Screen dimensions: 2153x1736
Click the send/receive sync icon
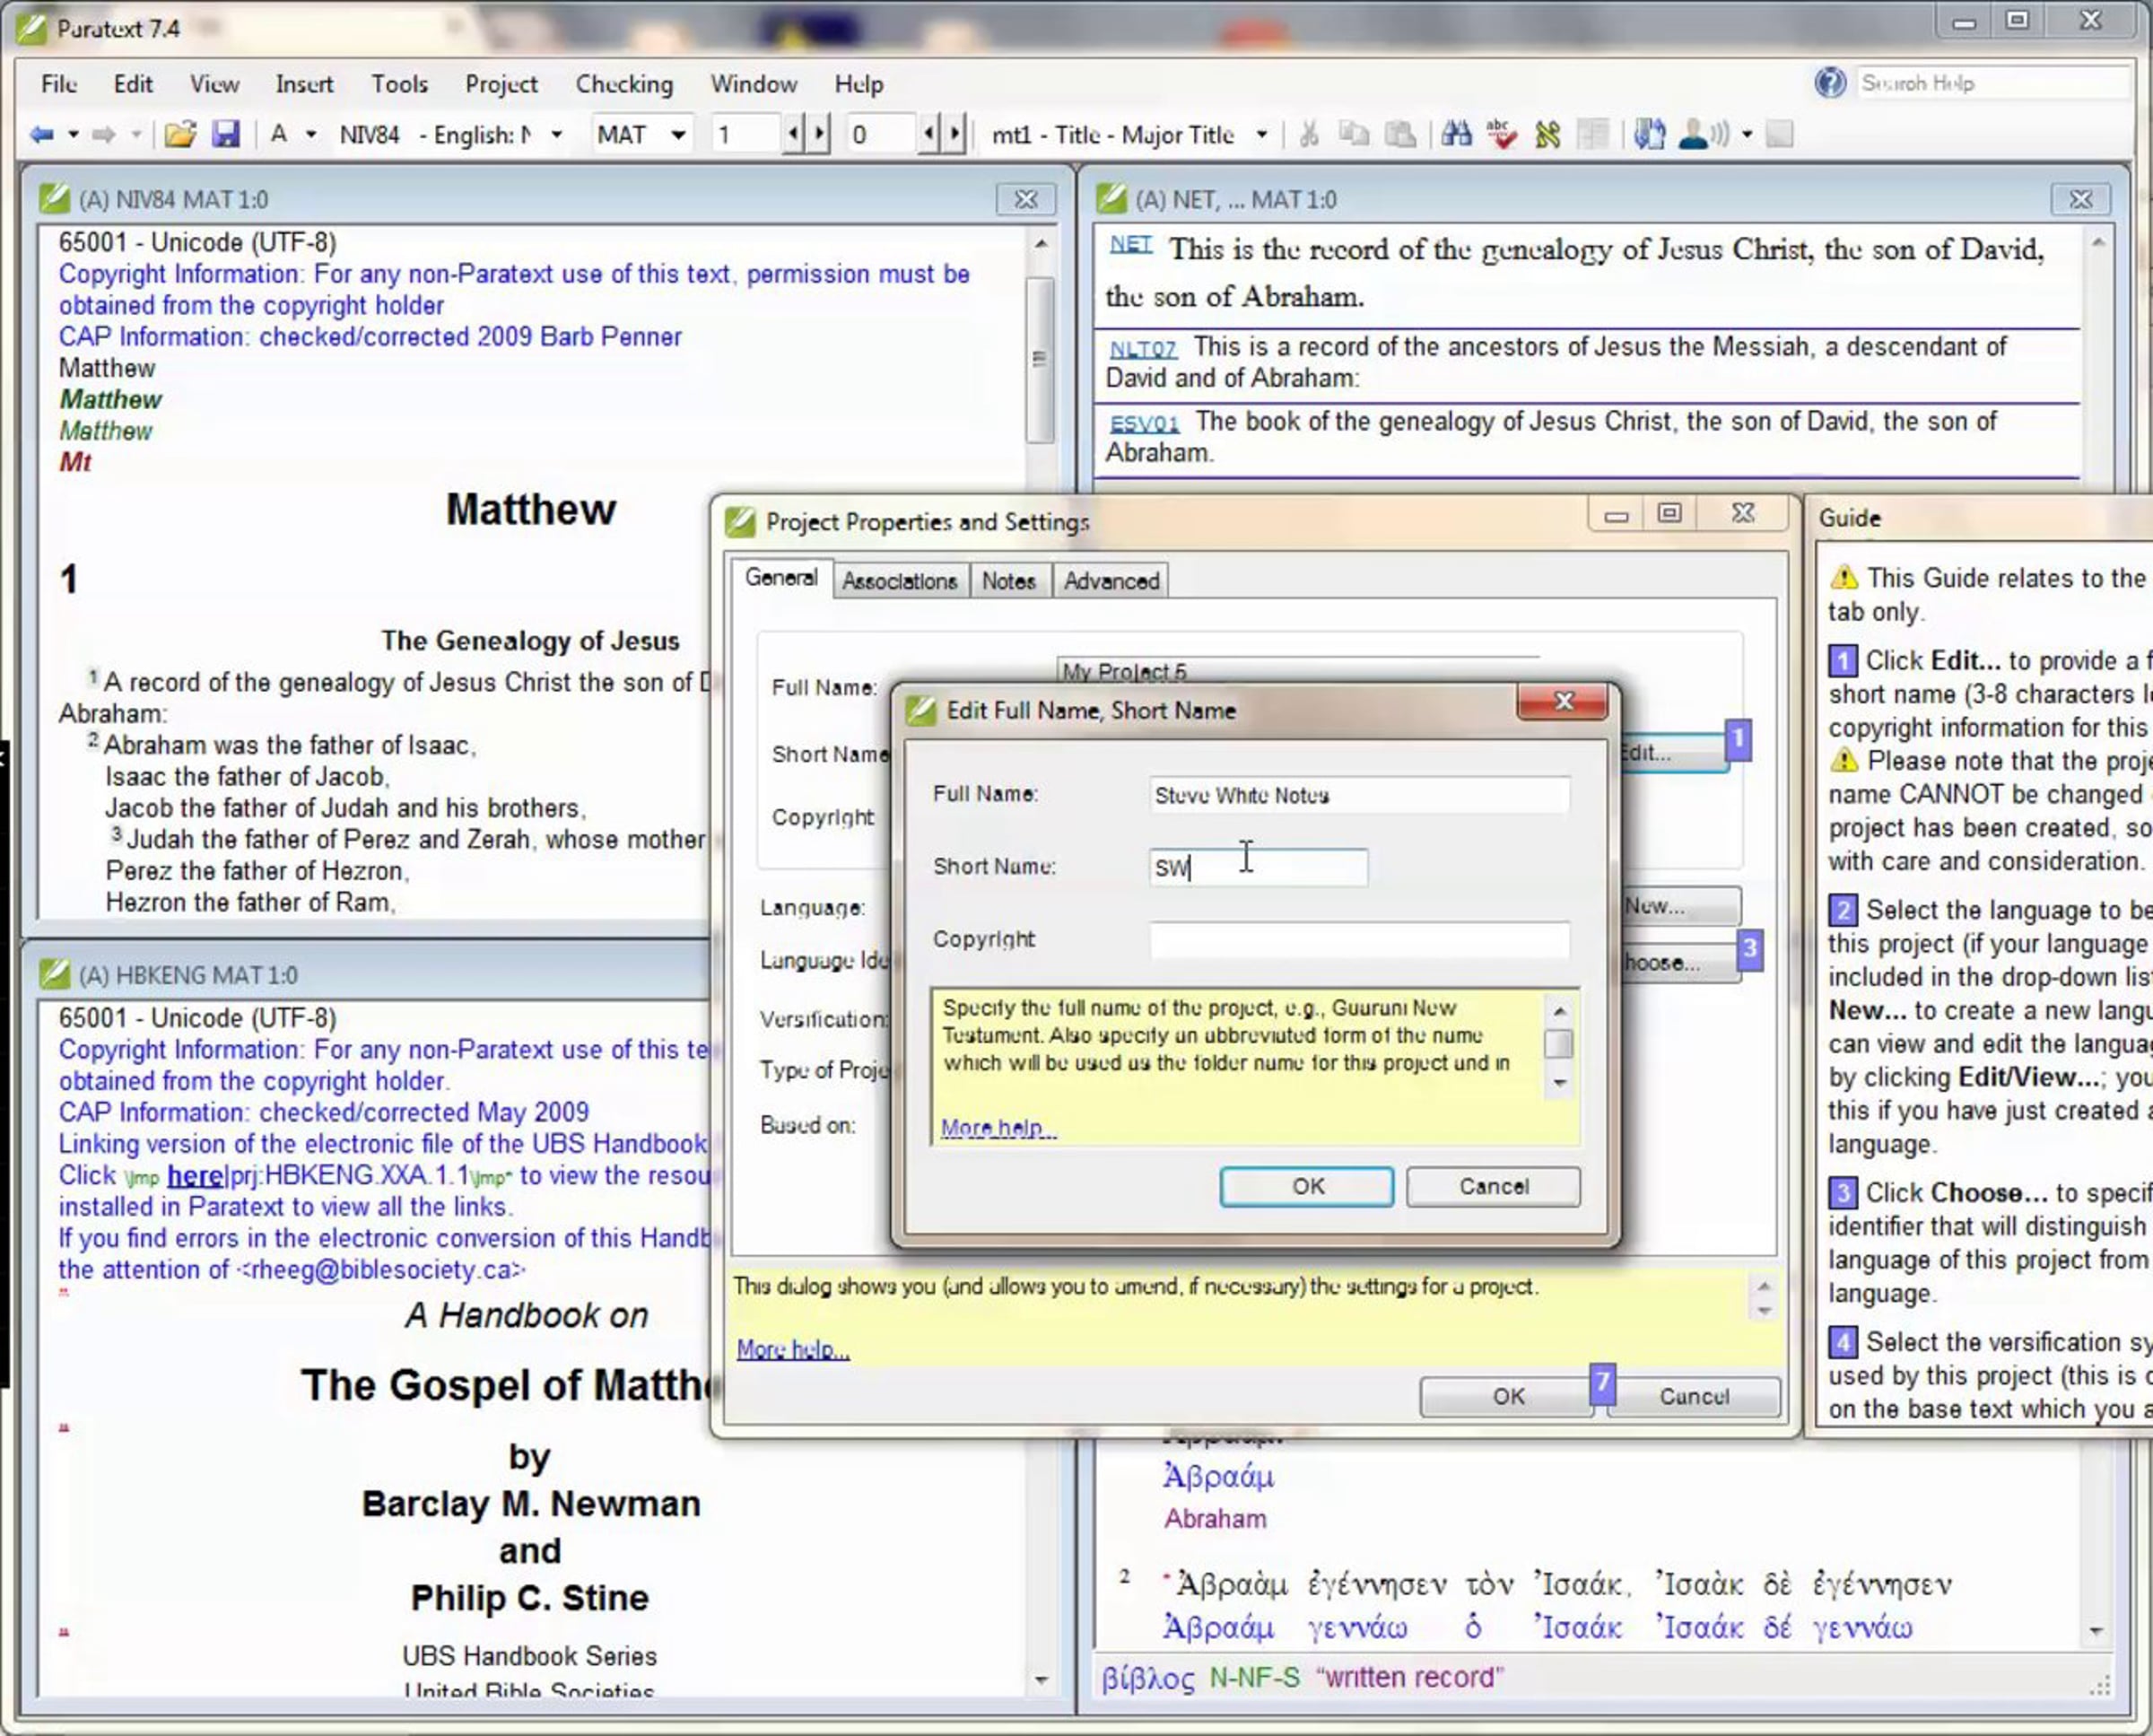(x=1649, y=134)
